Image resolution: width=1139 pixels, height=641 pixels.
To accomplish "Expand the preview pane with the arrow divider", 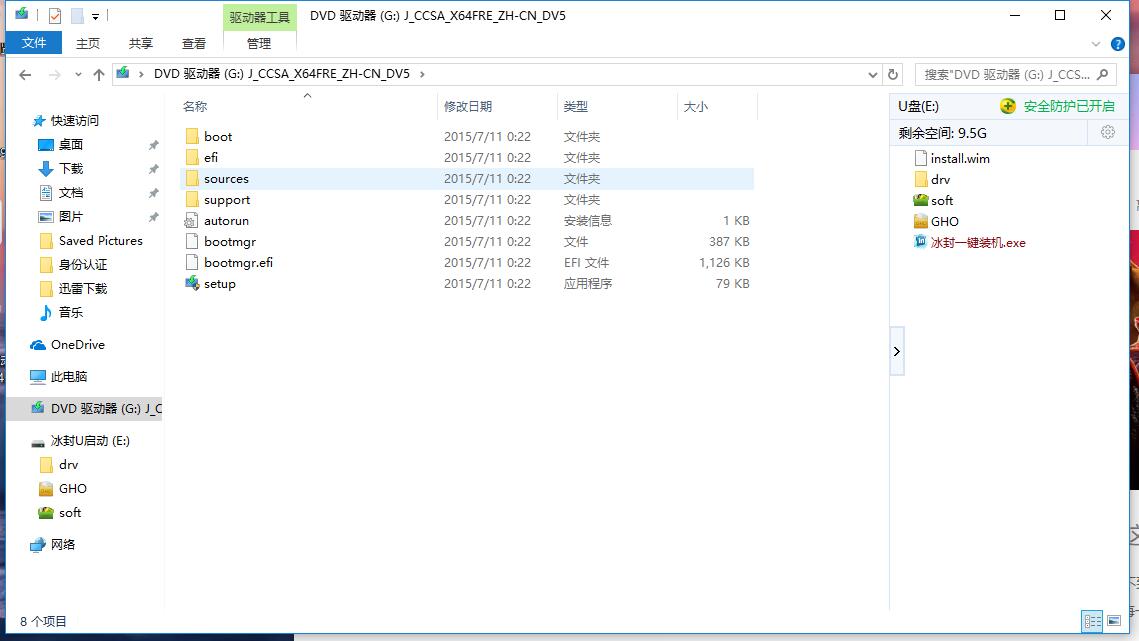I will click(897, 351).
